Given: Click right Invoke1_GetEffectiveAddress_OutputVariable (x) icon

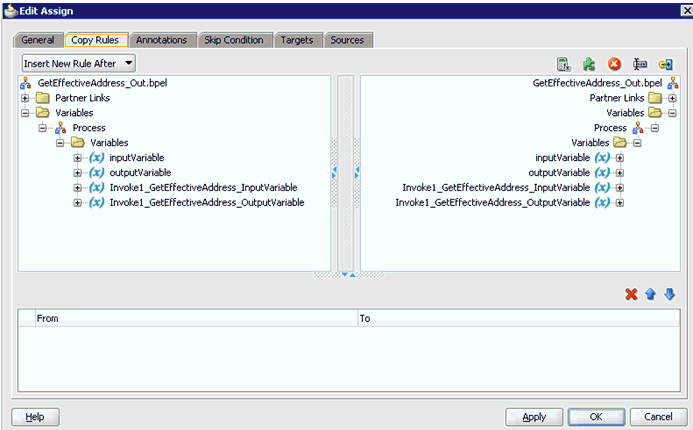Looking at the screenshot, I should point(602,202).
